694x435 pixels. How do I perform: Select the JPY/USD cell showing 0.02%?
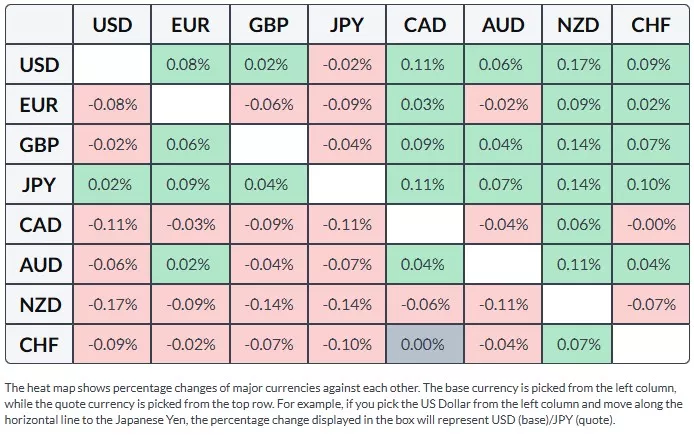[112, 184]
